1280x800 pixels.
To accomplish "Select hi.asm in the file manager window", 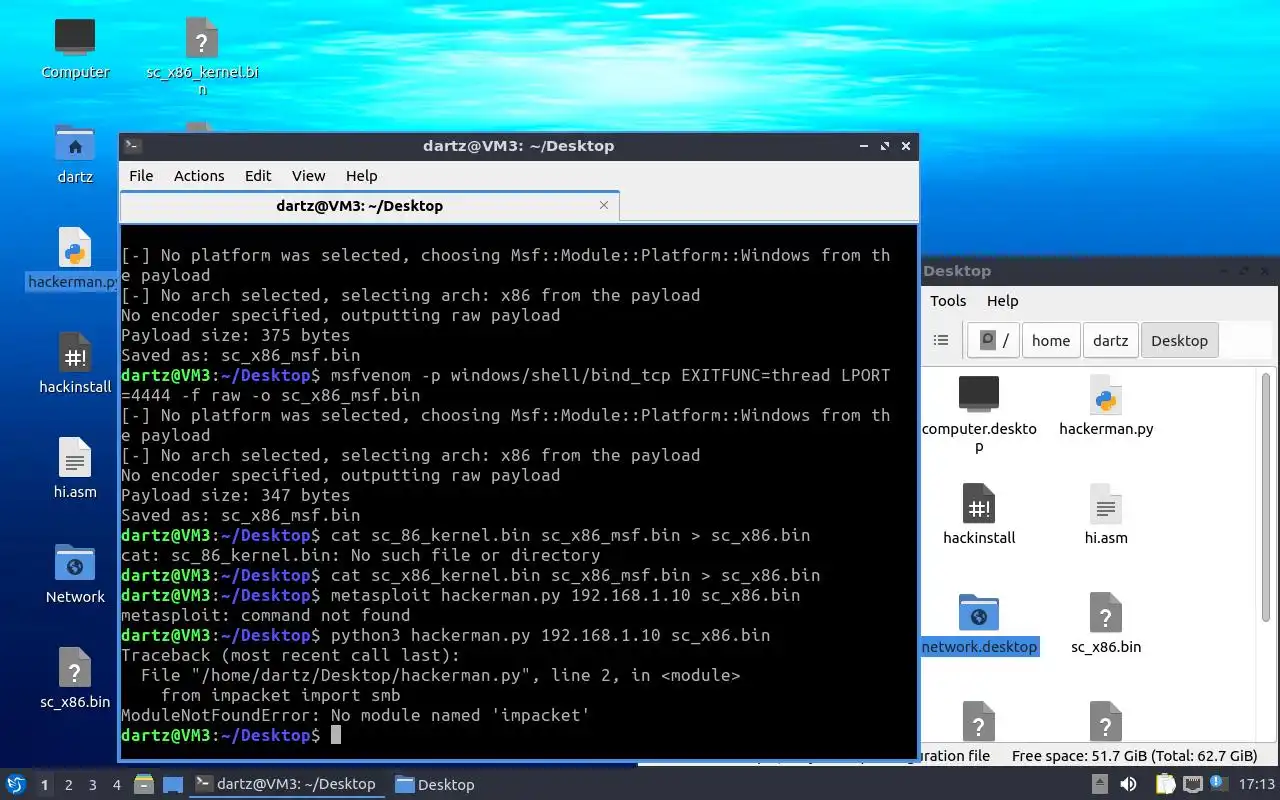I will point(1106,515).
